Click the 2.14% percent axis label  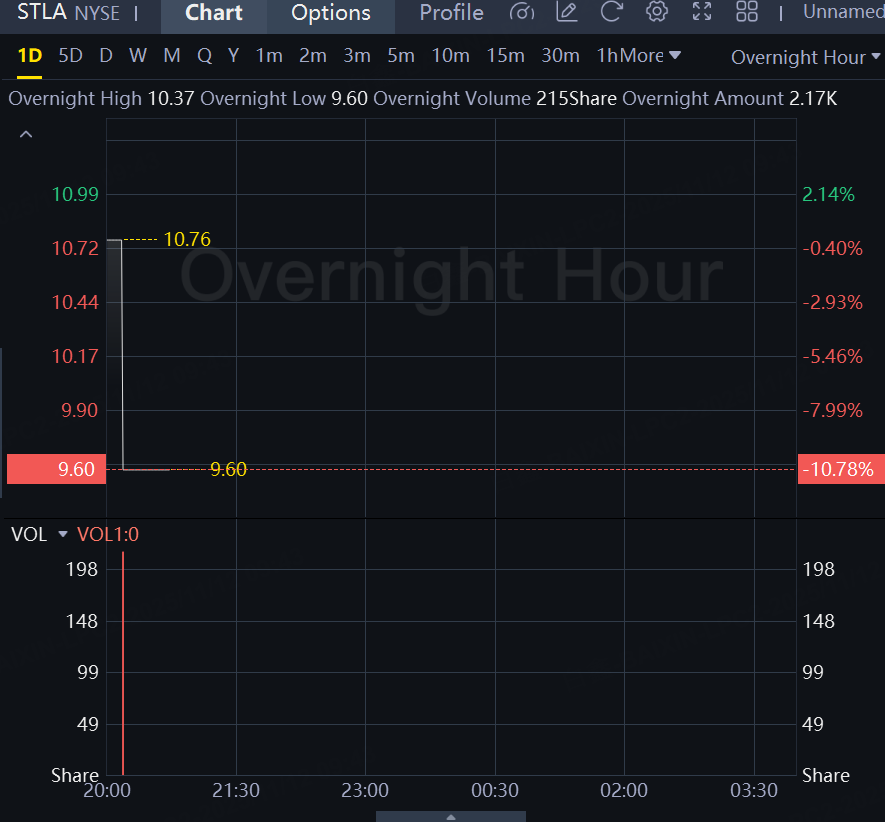(x=828, y=194)
